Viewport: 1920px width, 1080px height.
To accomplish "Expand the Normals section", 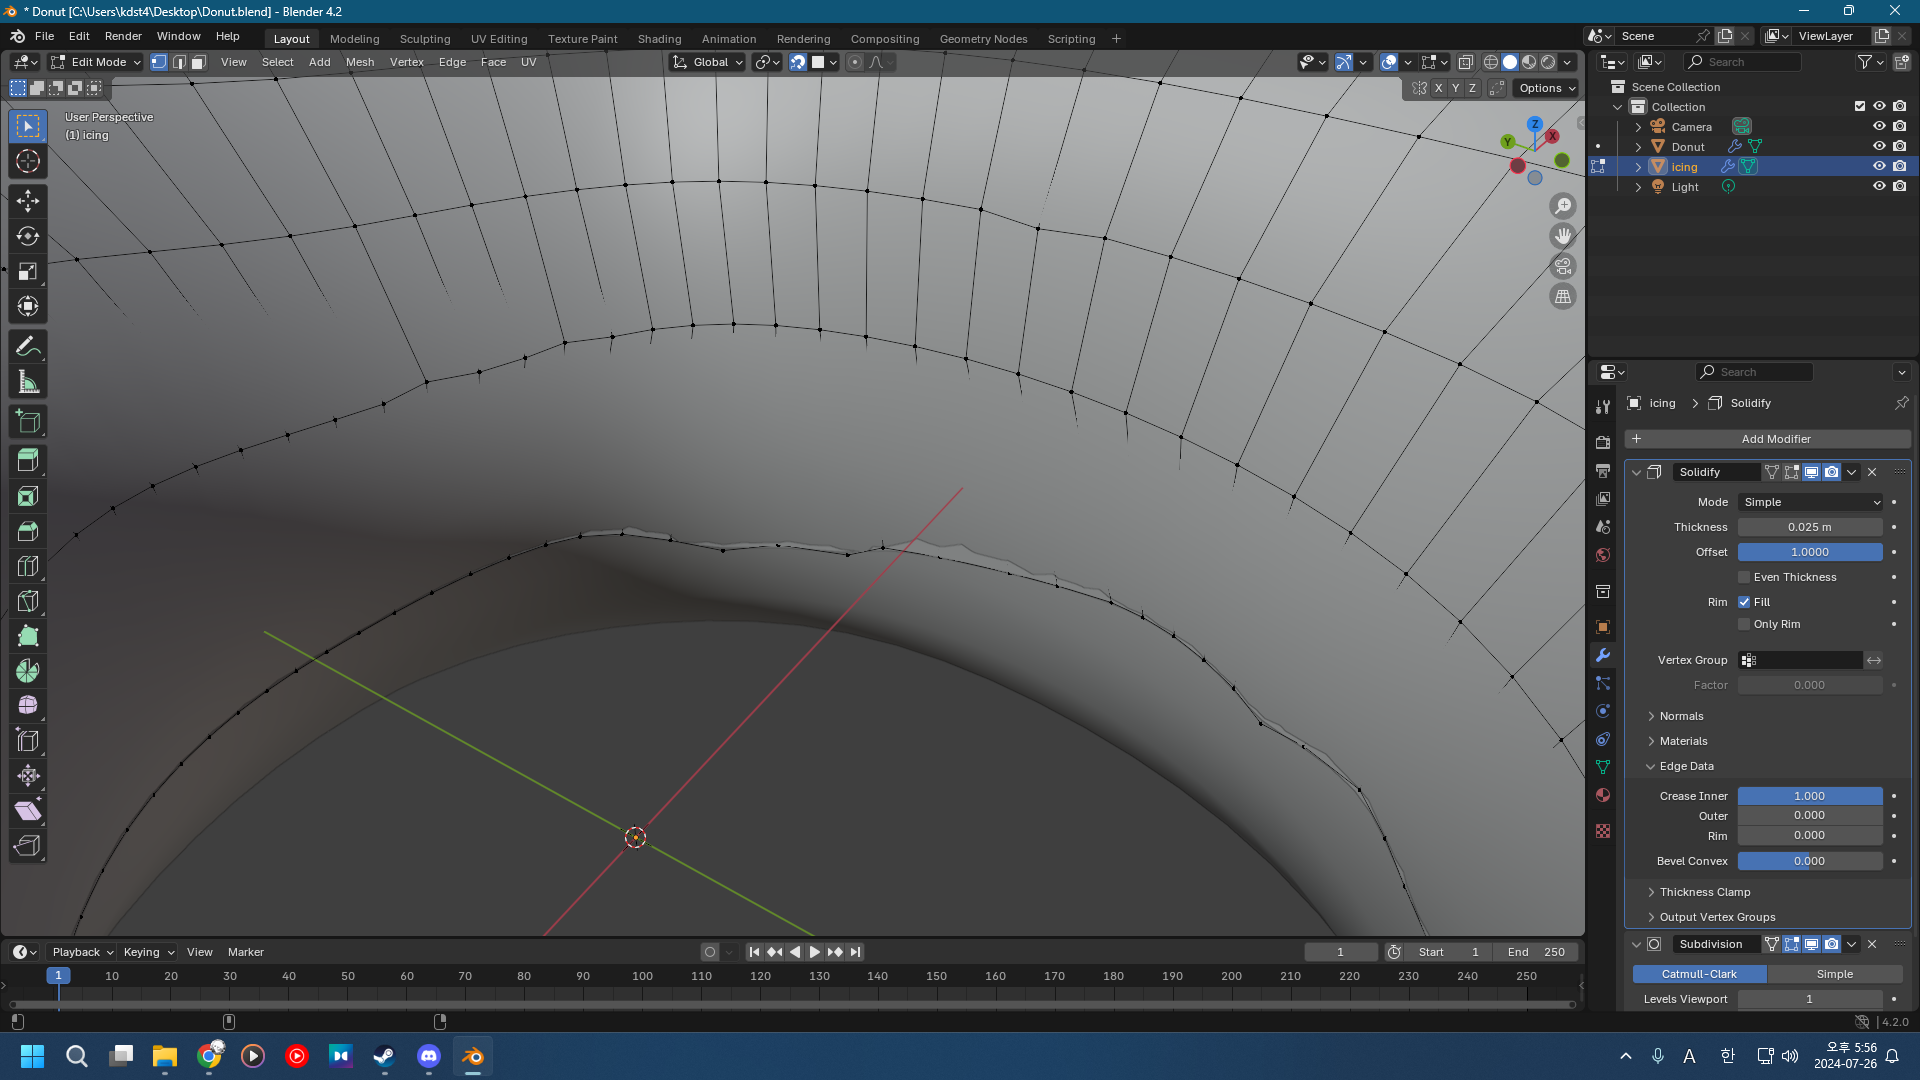I will 1680,716.
